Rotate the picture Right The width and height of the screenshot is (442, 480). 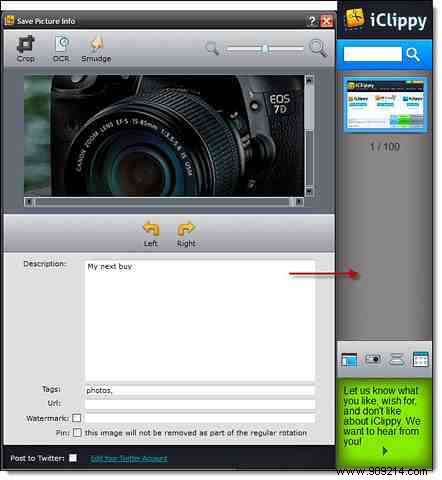pyautogui.click(x=186, y=234)
